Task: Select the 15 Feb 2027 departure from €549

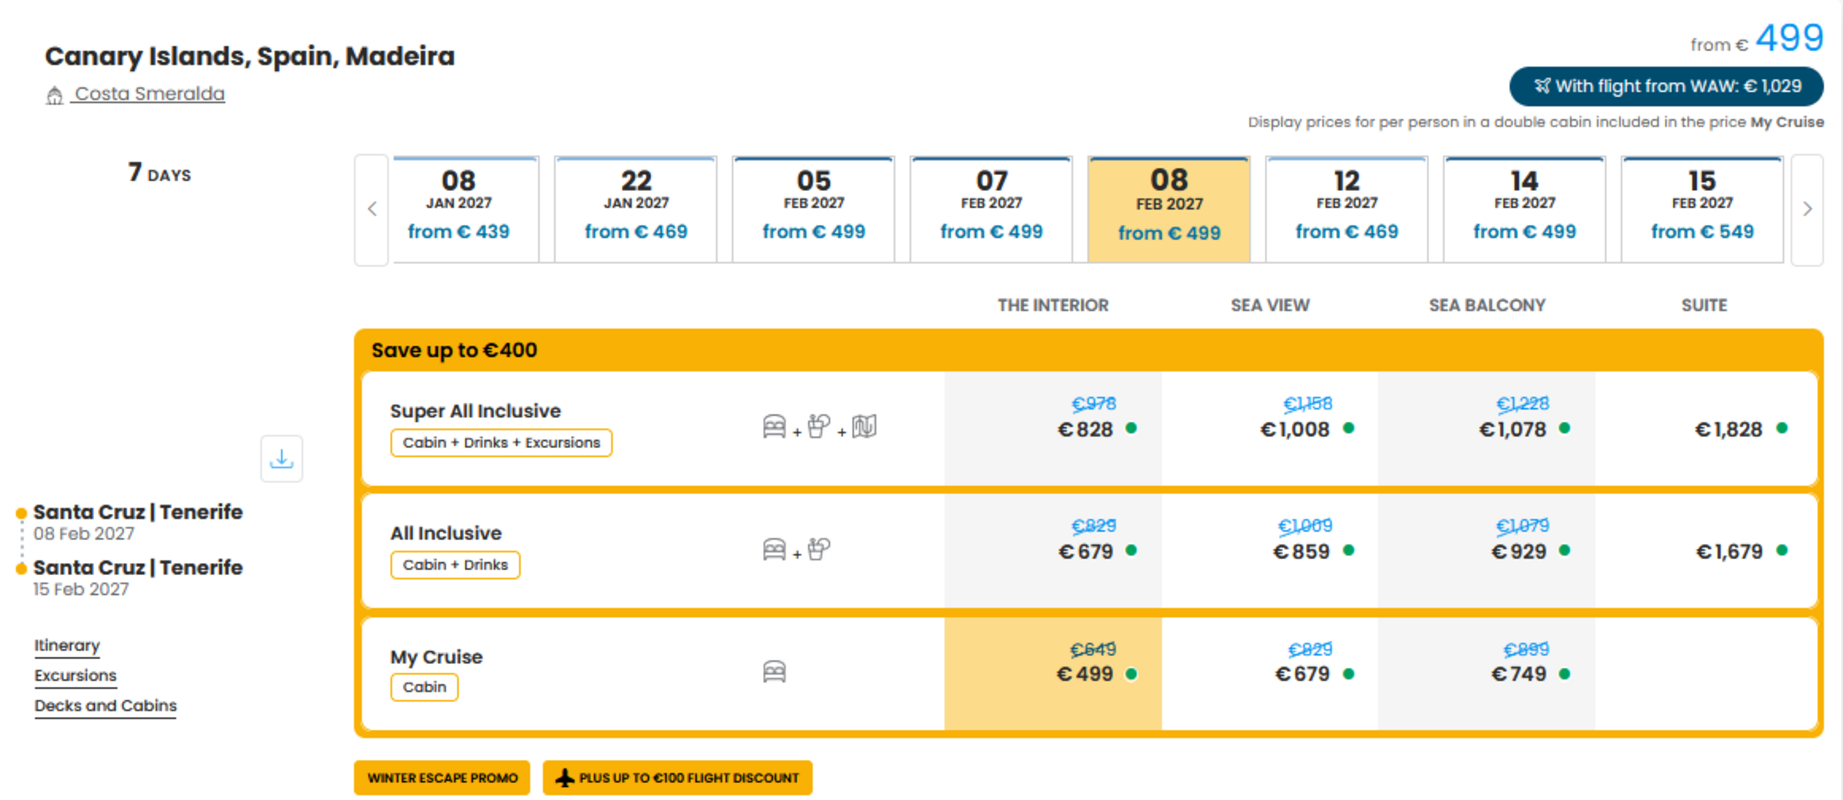Action: [x=1702, y=209]
